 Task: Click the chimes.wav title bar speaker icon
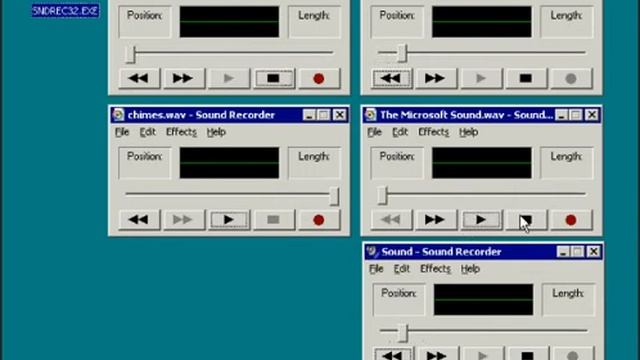(118, 115)
